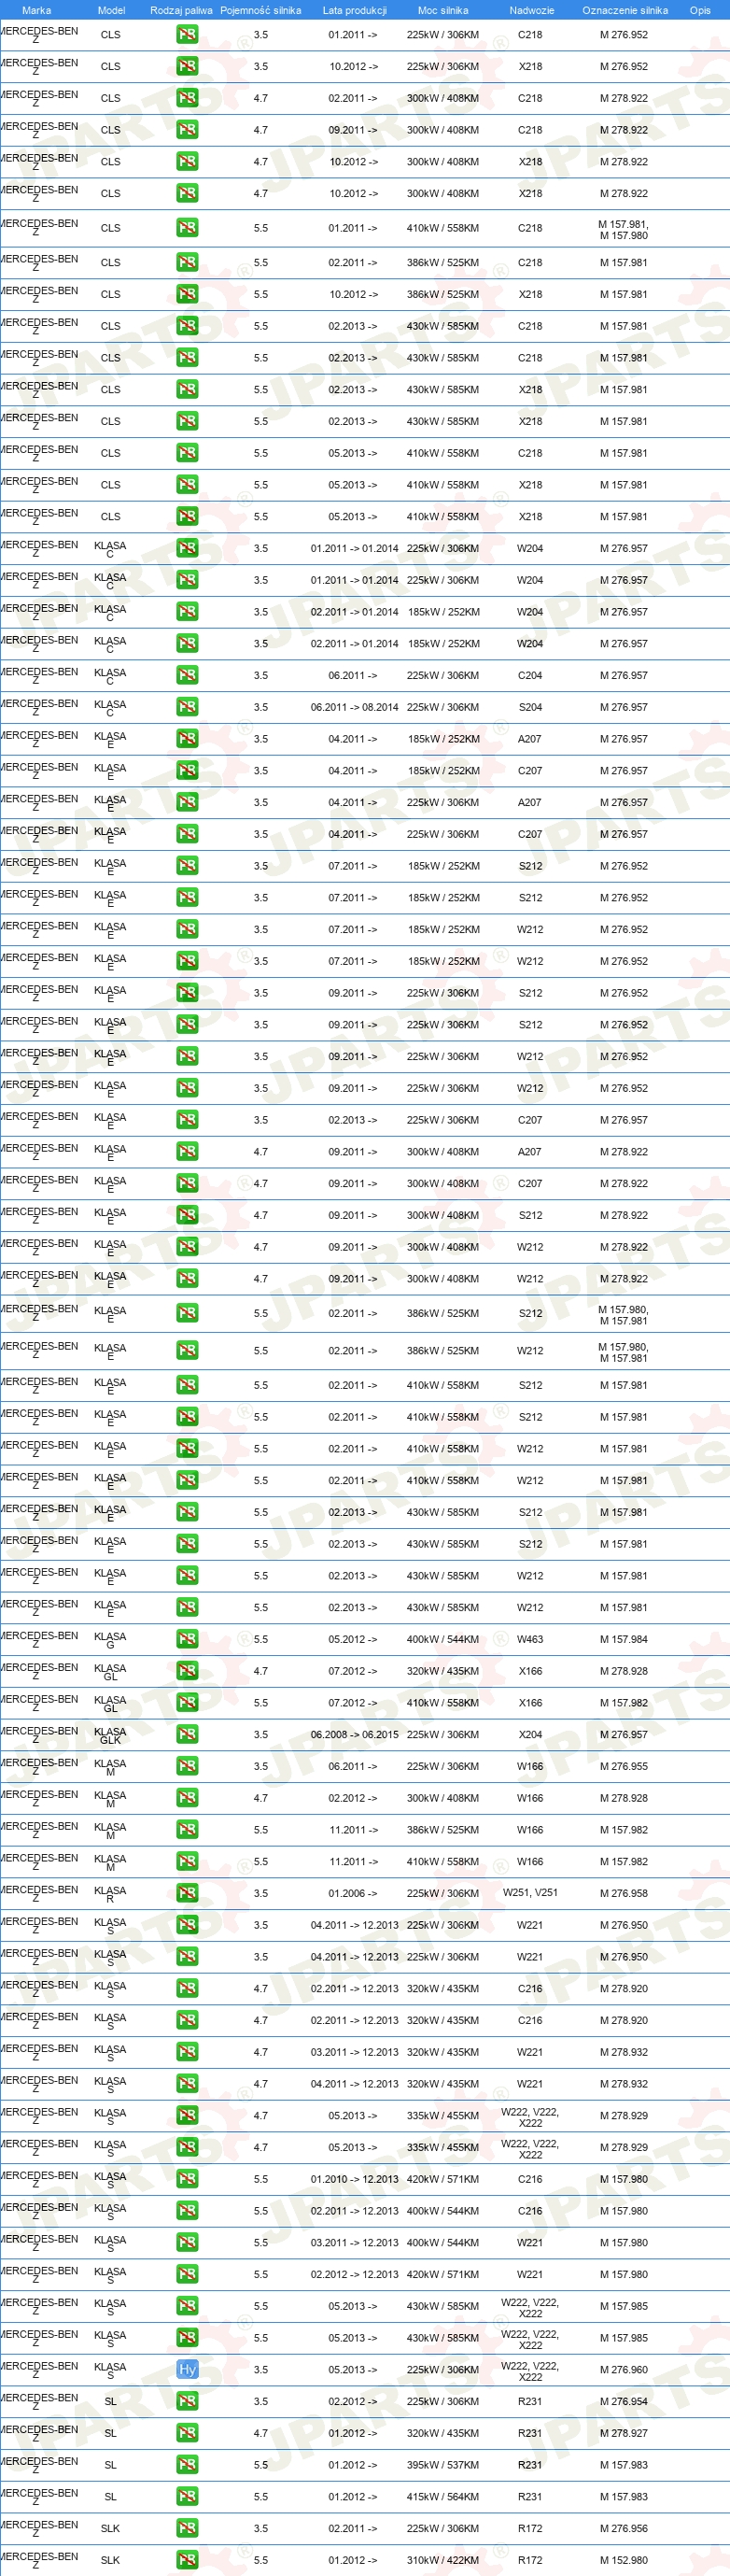The image size is (730, 2576).
Task: Click the petrol icon in the KLASA G W463 row
Action: click(187, 1639)
